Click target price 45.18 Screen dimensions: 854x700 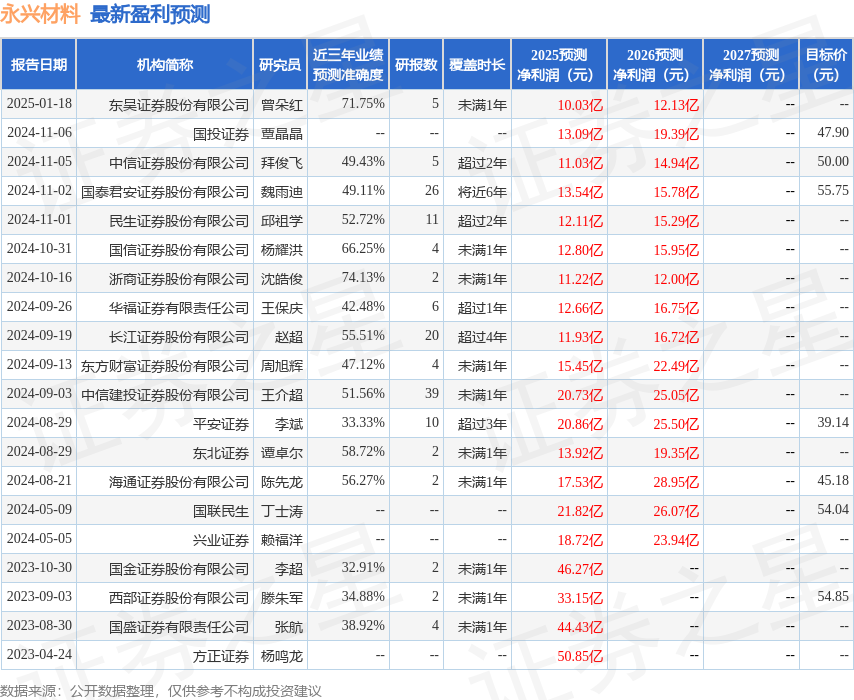pyautogui.click(x=833, y=480)
